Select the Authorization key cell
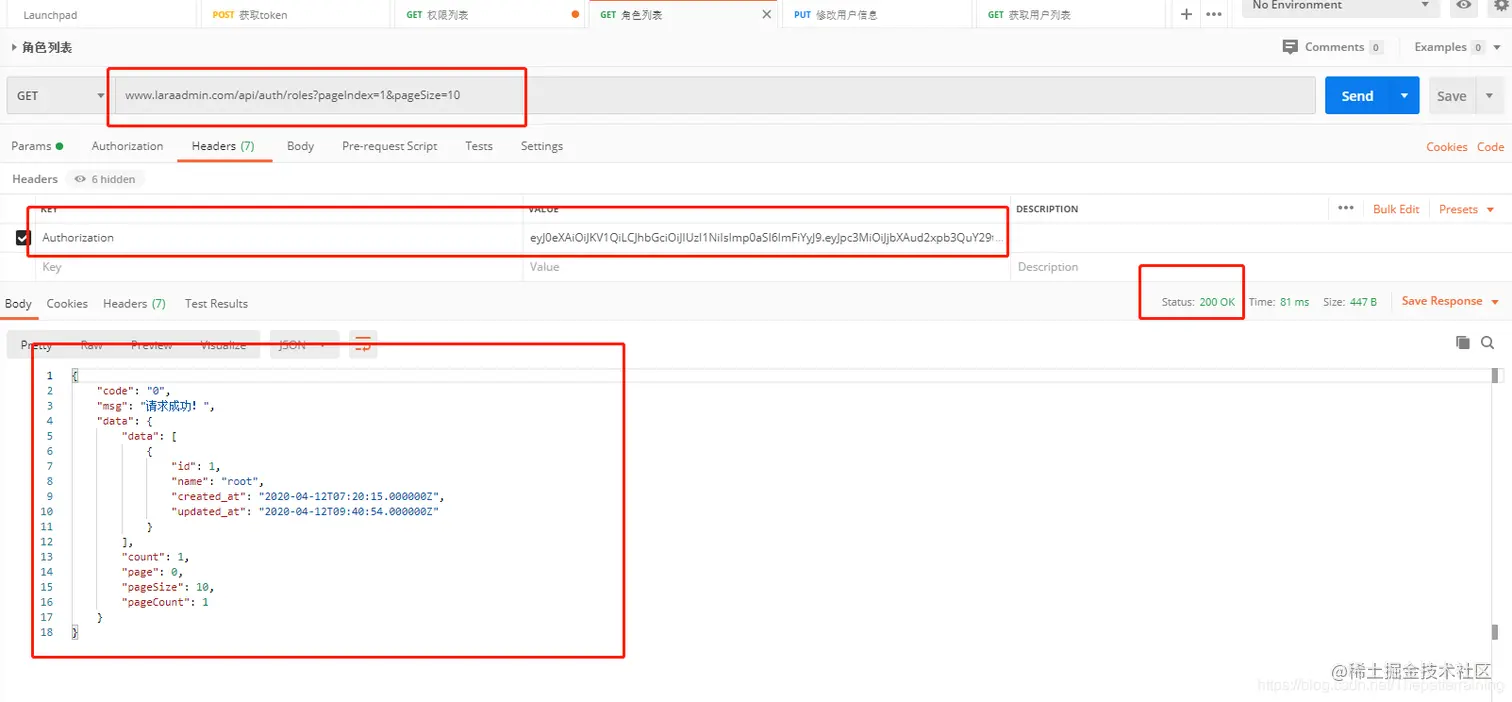Image resolution: width=1512 pixels, height=702 pixels. coord(279,238)
